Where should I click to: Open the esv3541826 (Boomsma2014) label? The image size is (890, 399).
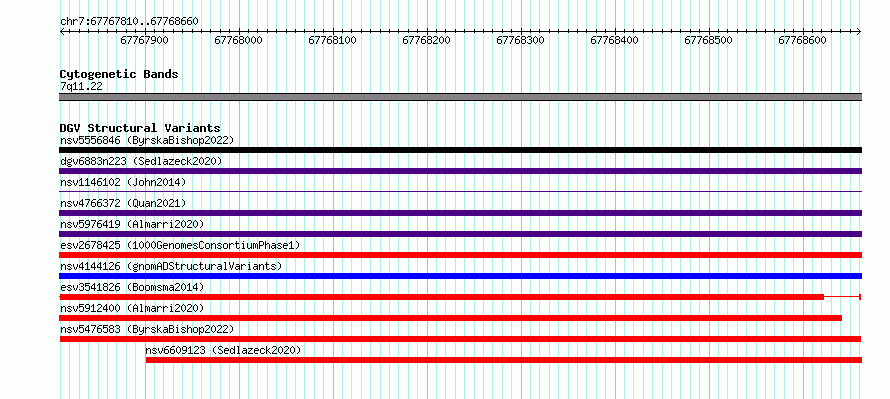[x=132, y=287]
